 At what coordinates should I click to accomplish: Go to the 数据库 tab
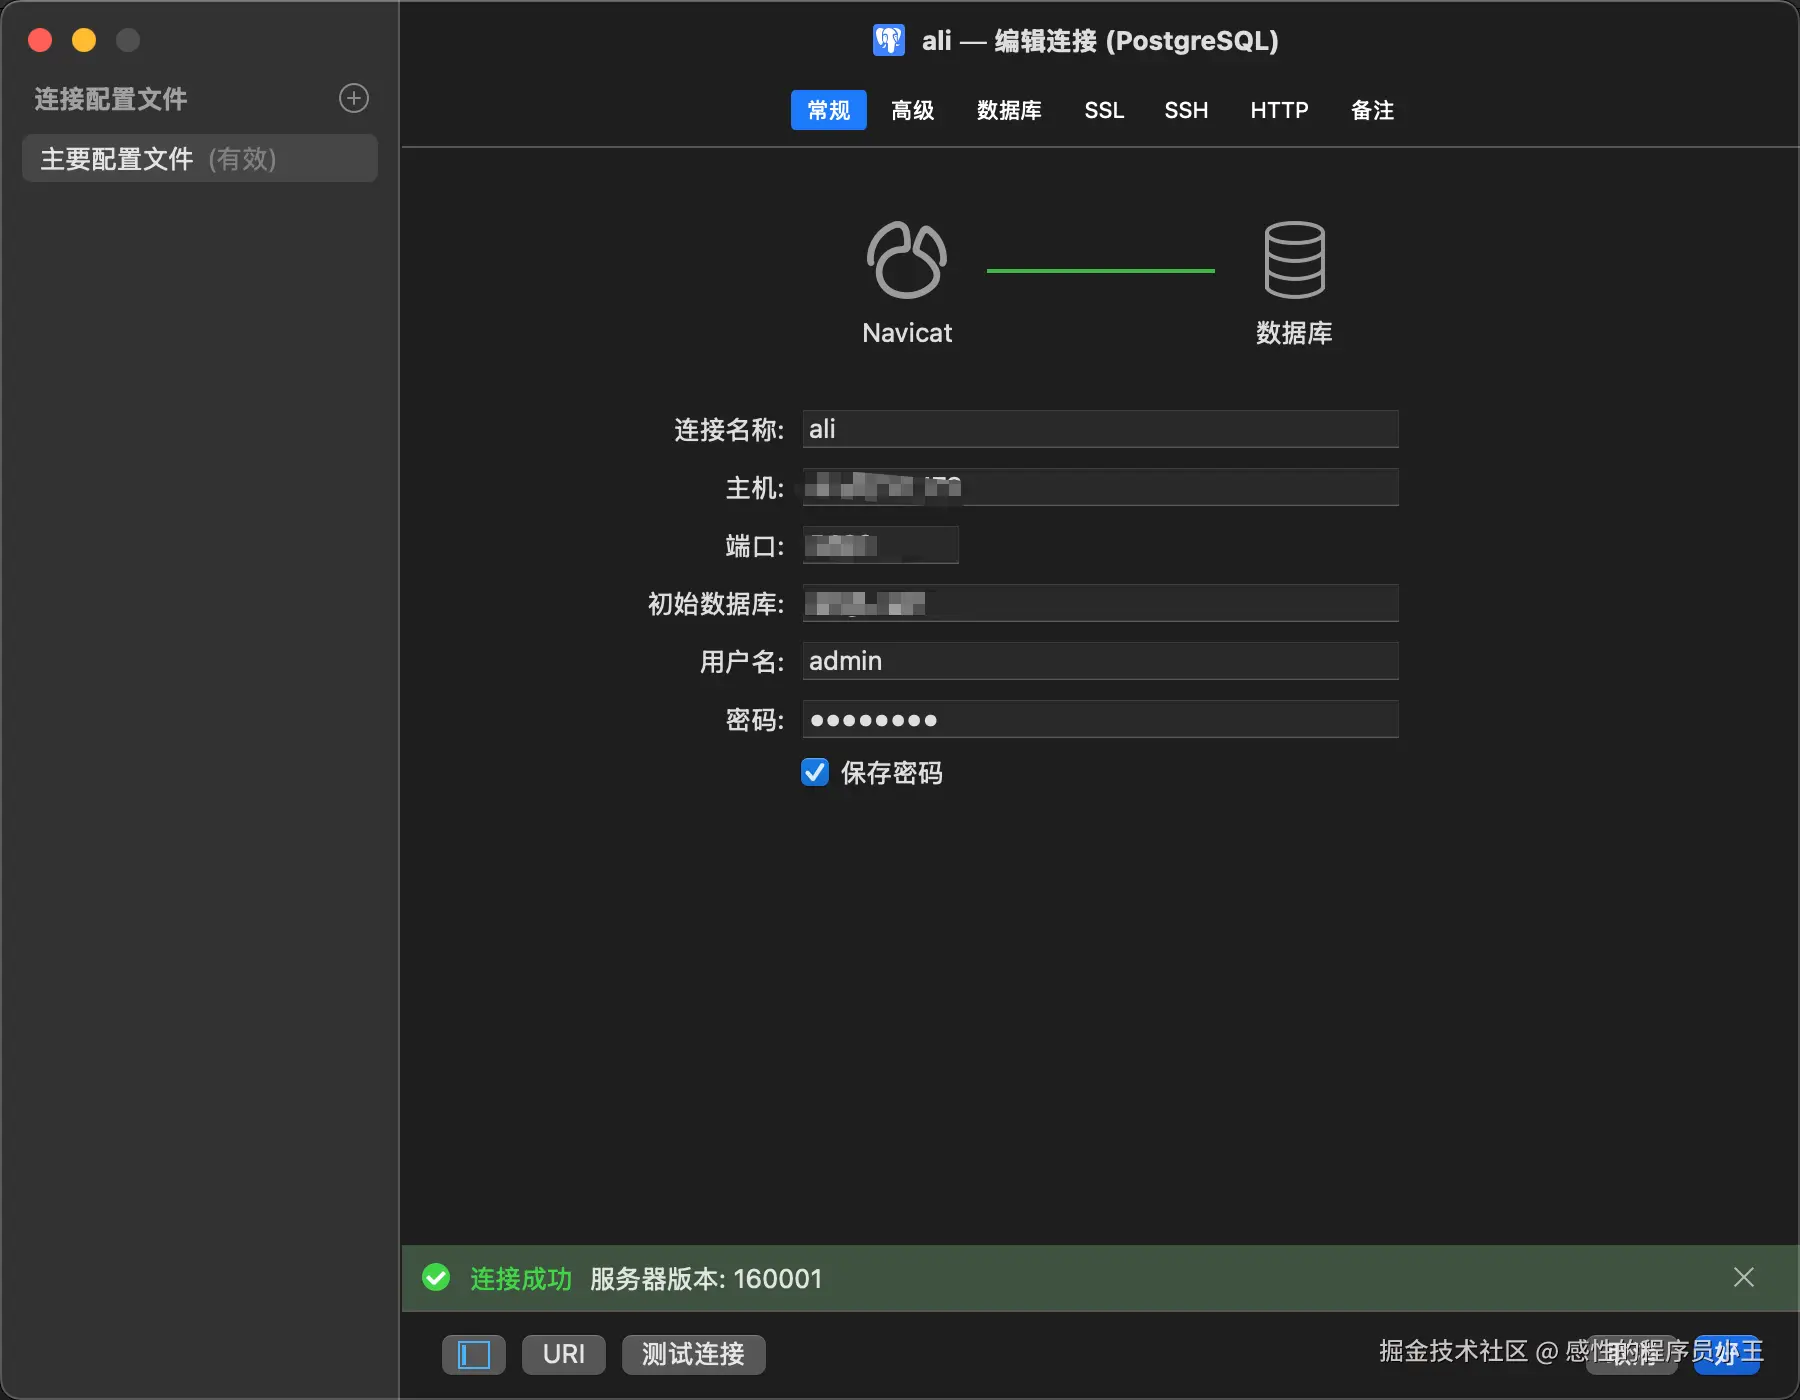1009,110
